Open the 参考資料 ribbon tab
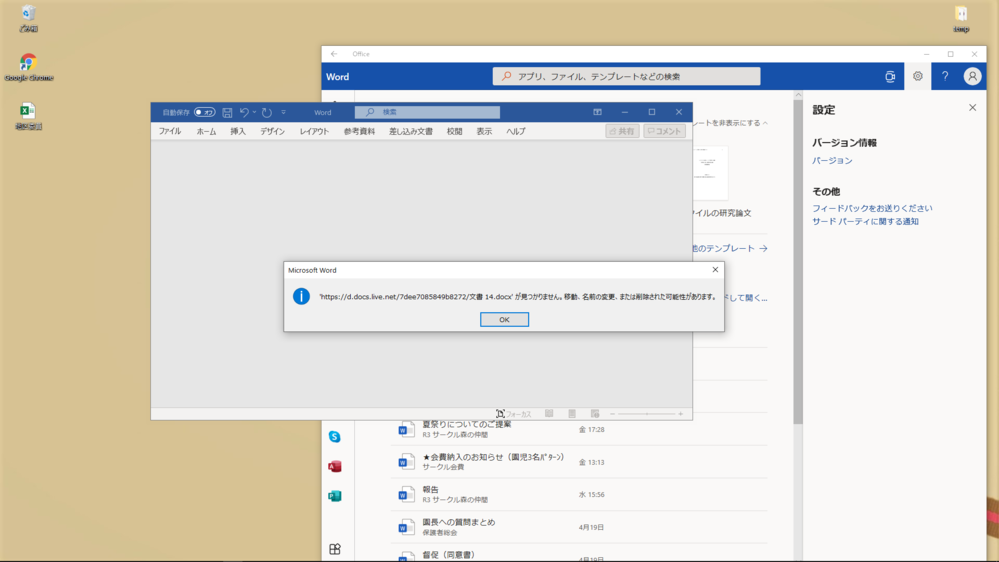Viewport: 999px width, 562px height. [359, 131]
